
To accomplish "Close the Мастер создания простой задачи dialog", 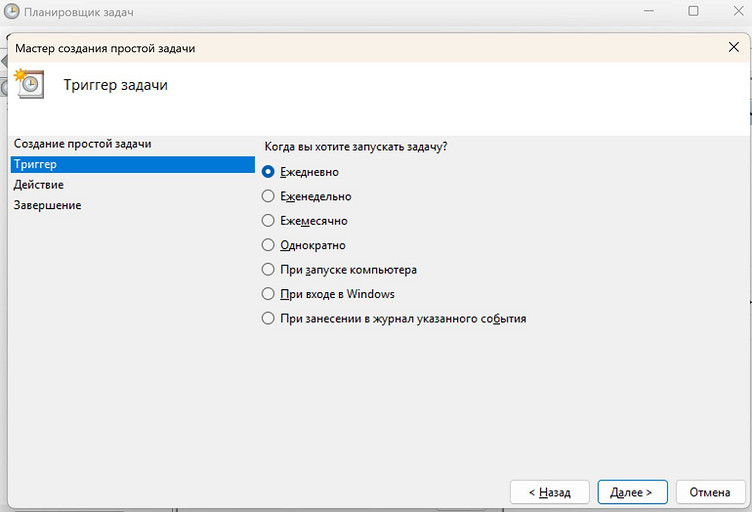I will pos(733,47).
